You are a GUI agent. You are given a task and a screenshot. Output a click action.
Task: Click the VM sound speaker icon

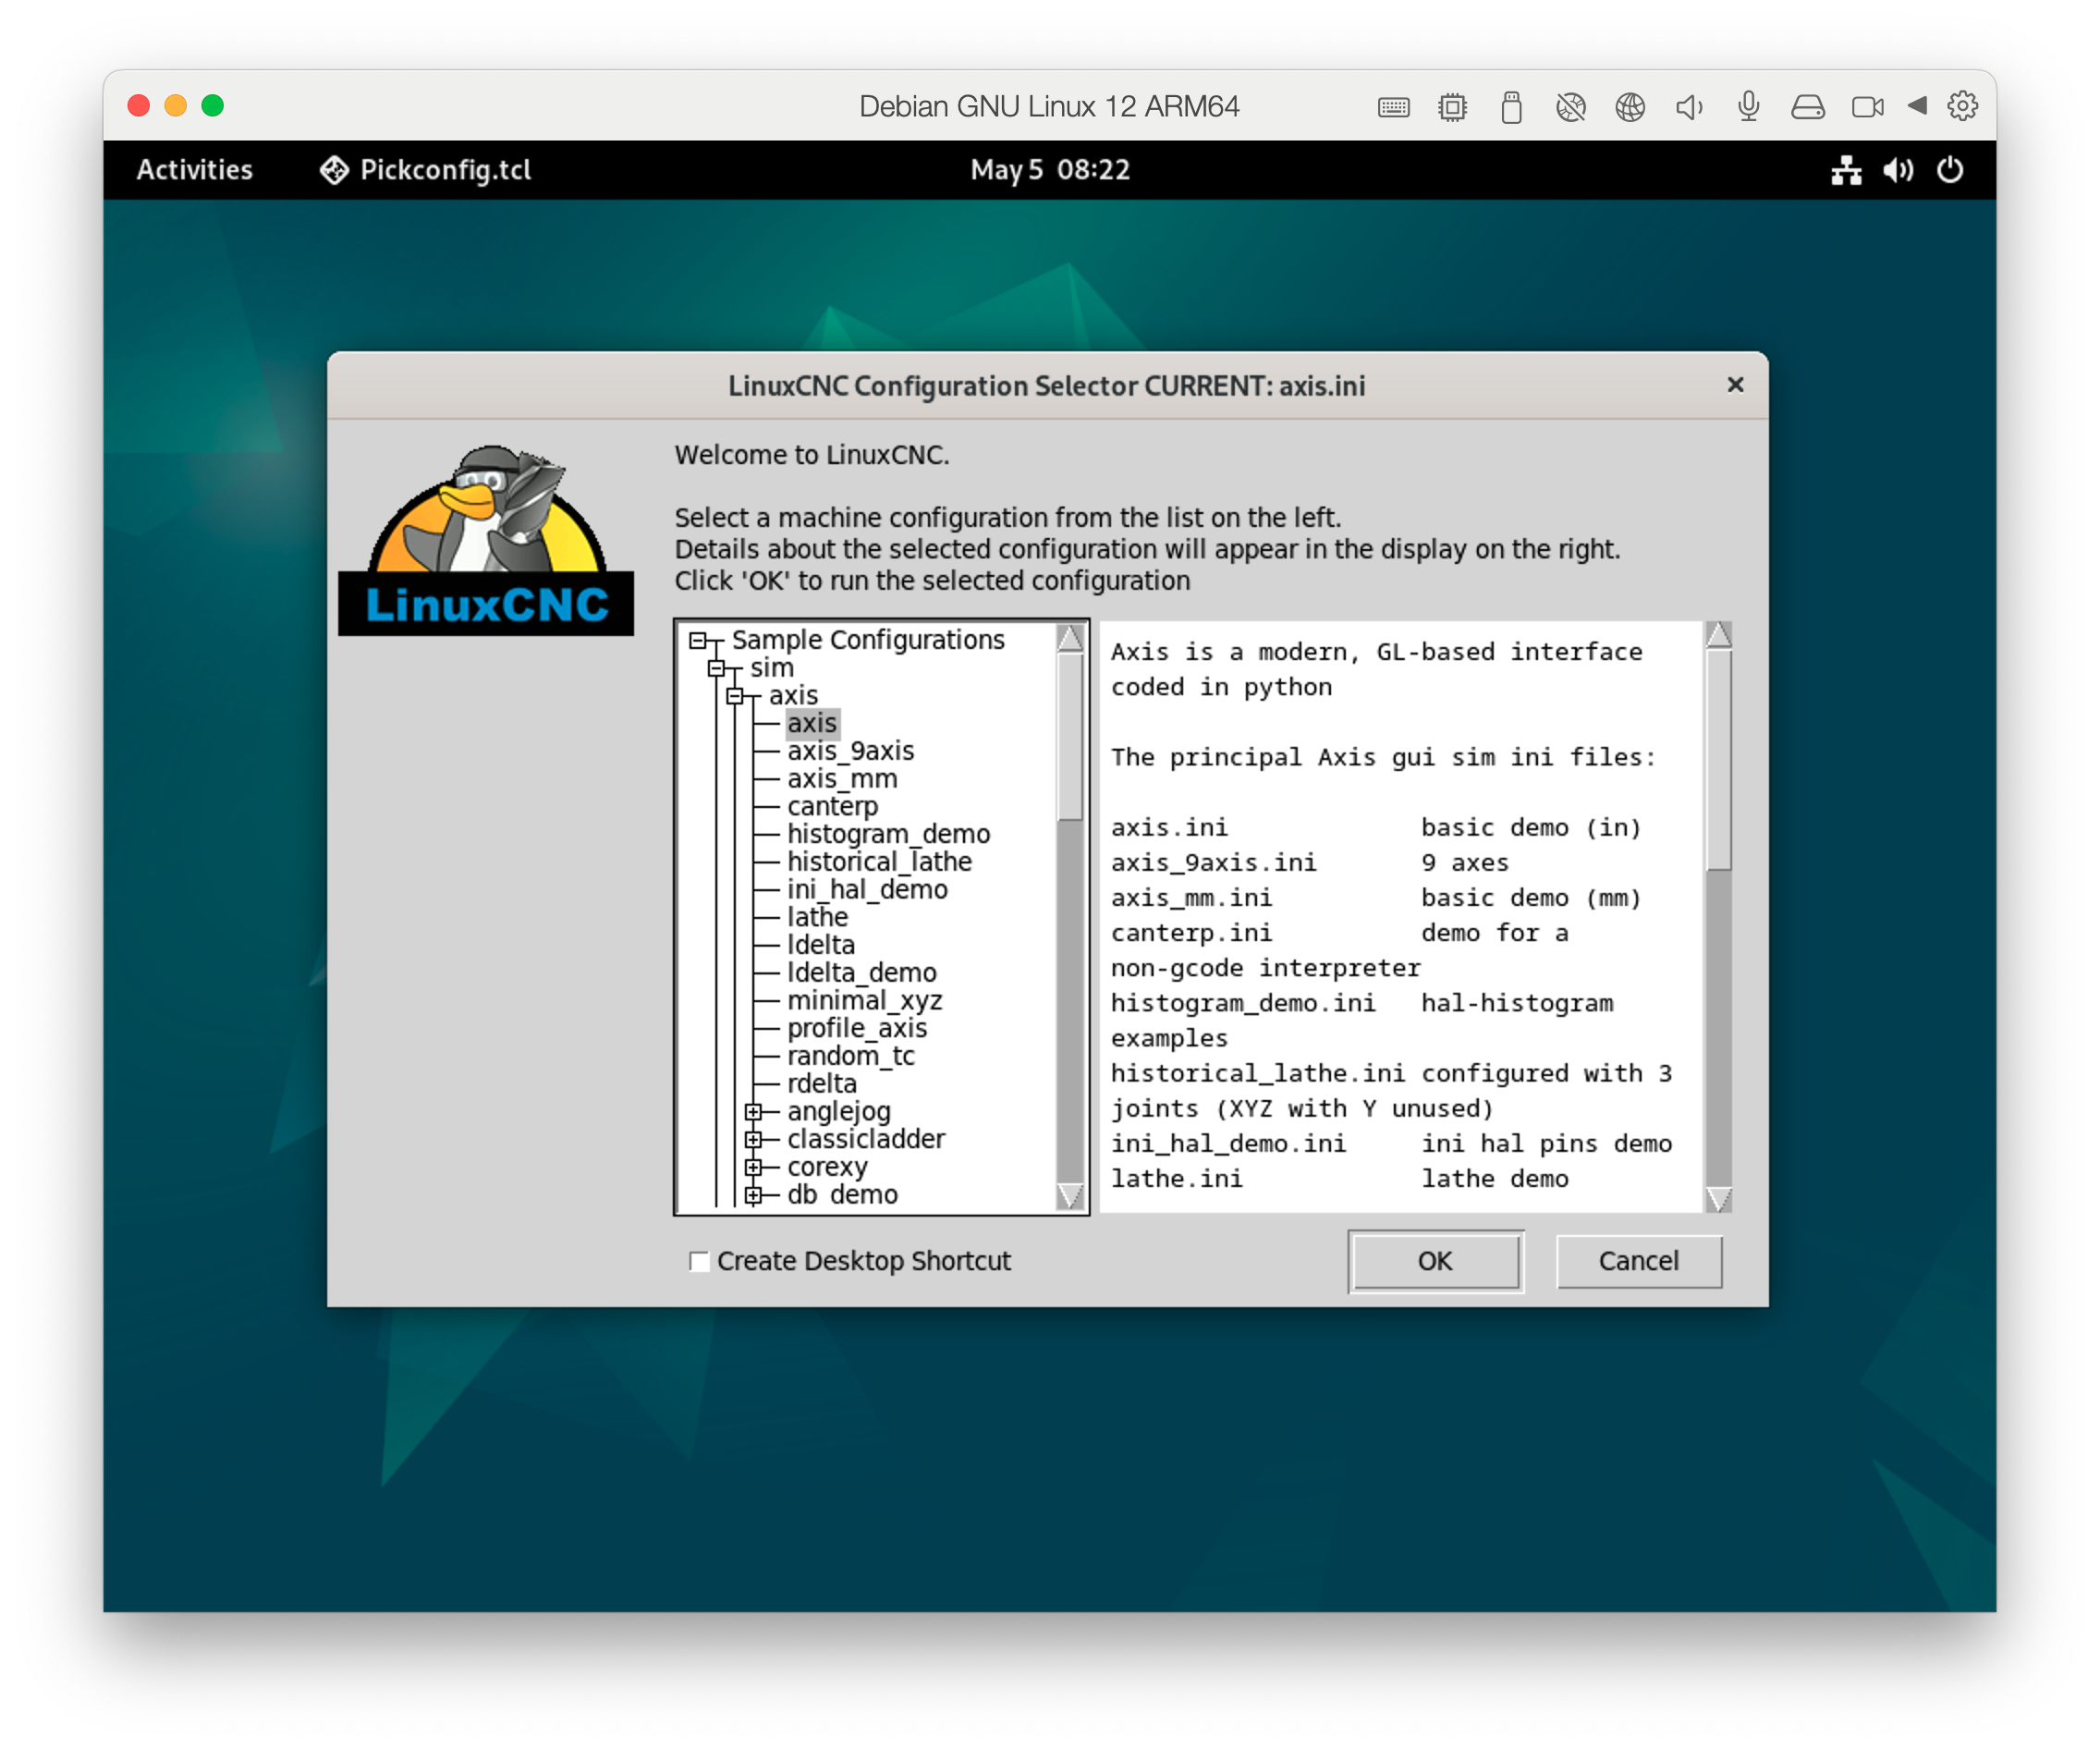[x=1689, y=107]
